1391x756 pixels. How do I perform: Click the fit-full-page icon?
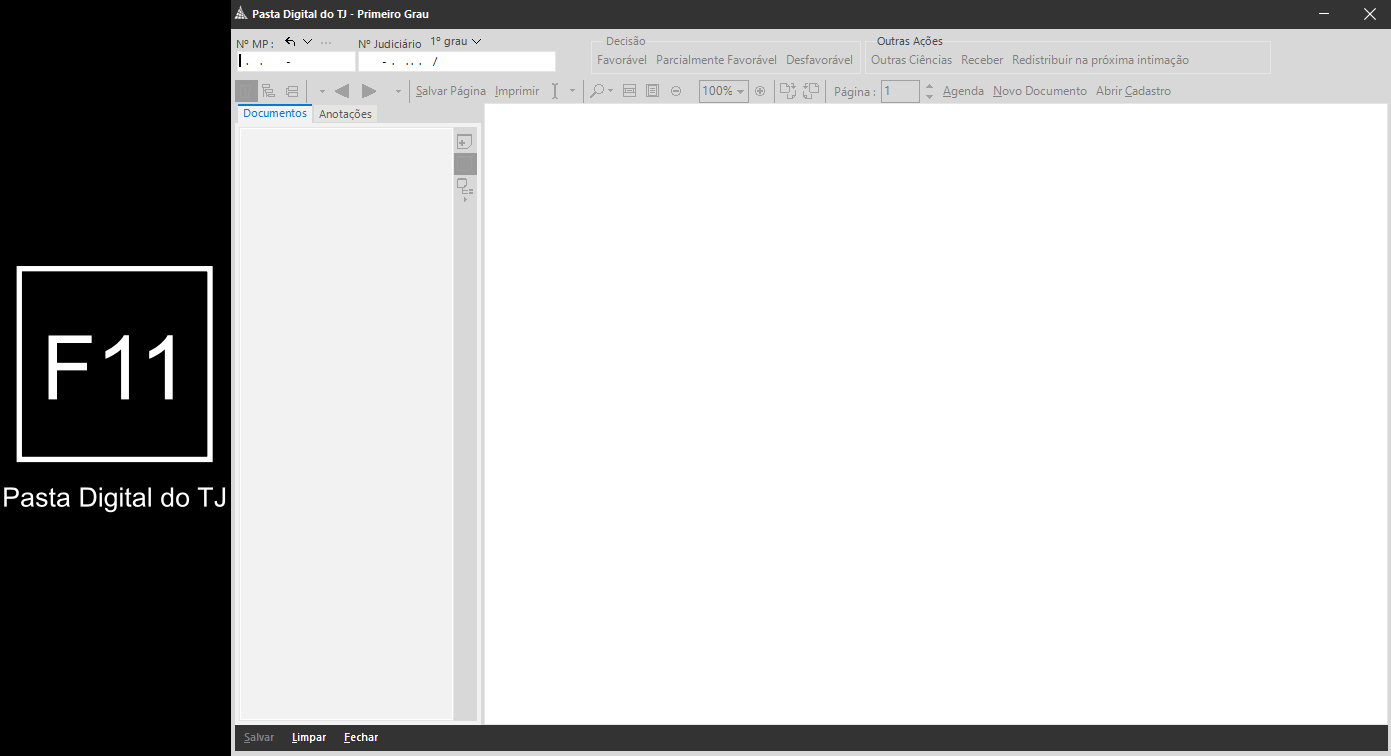pyautogui.click(x=652, y=91)
